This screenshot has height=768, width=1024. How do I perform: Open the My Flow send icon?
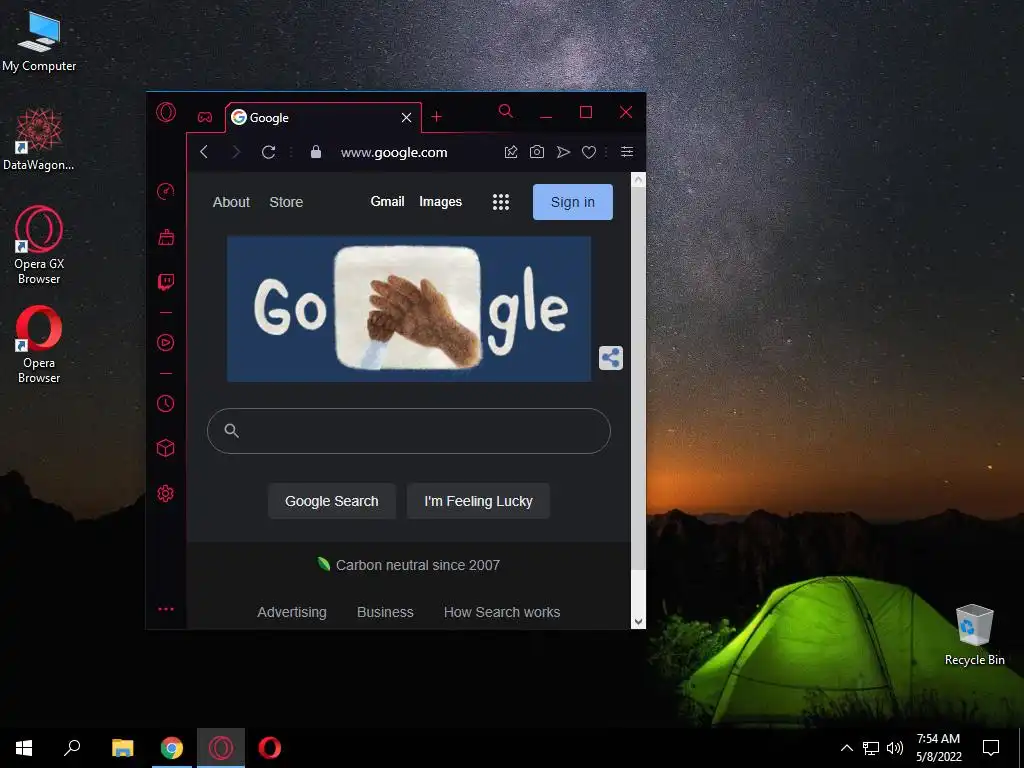563,152
